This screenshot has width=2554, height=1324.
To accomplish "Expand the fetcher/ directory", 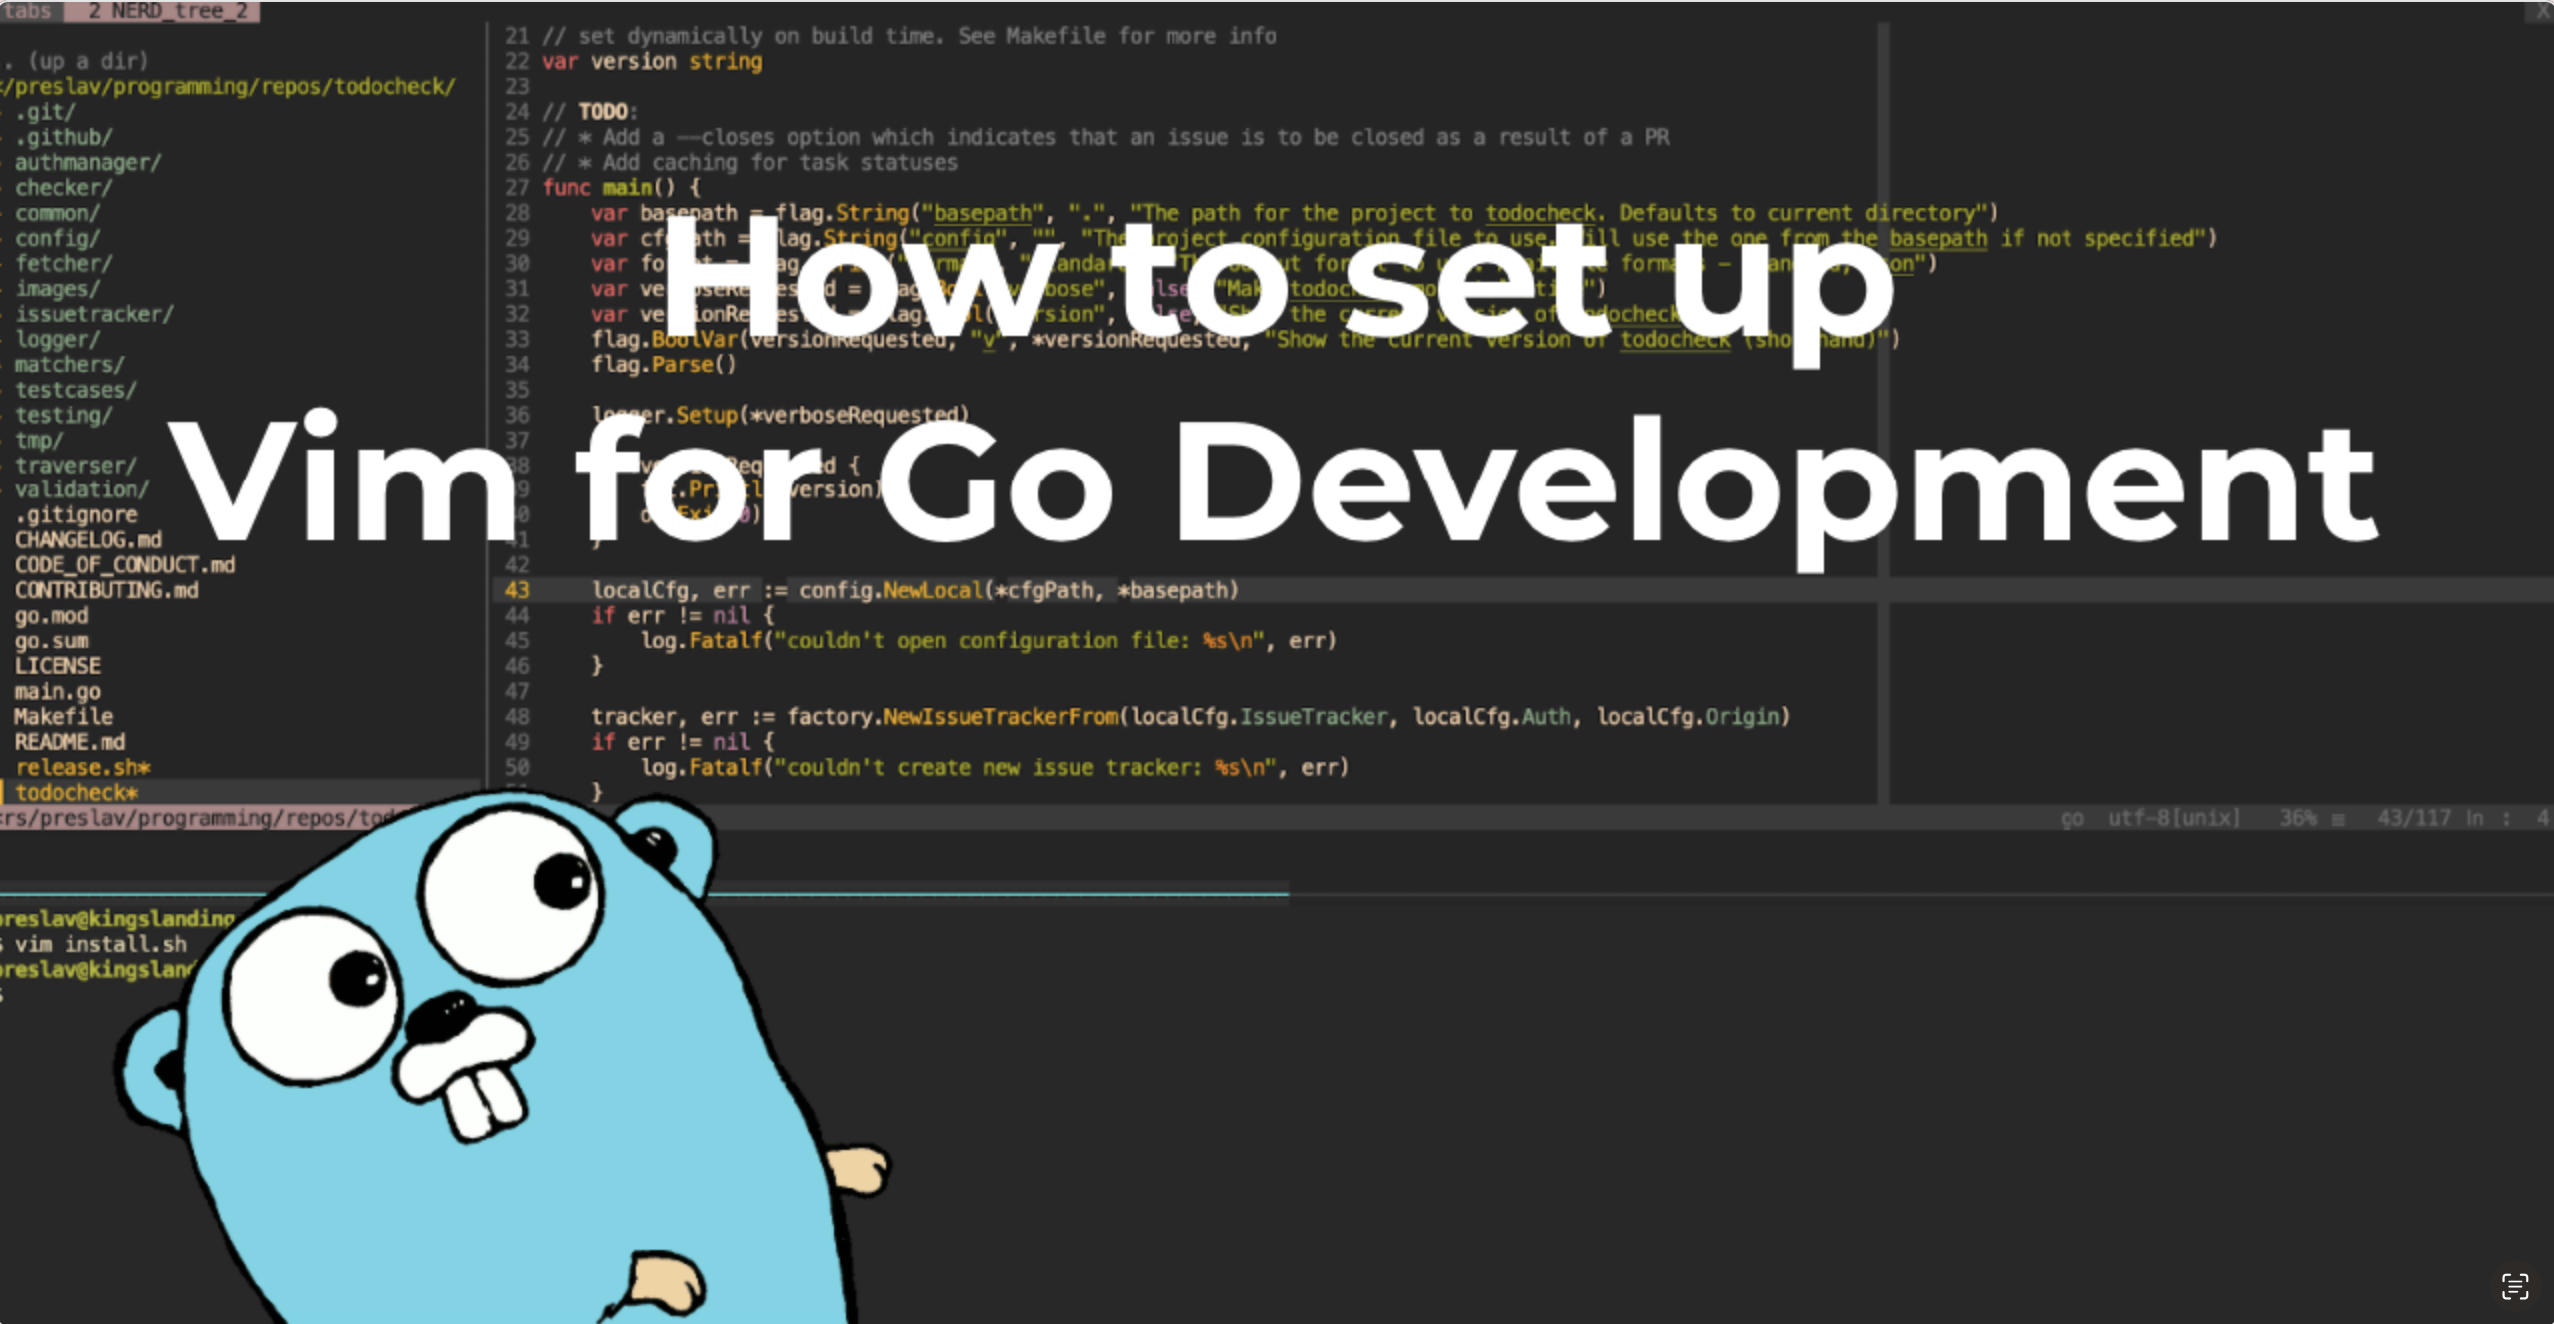I will (x=63, y=264).
